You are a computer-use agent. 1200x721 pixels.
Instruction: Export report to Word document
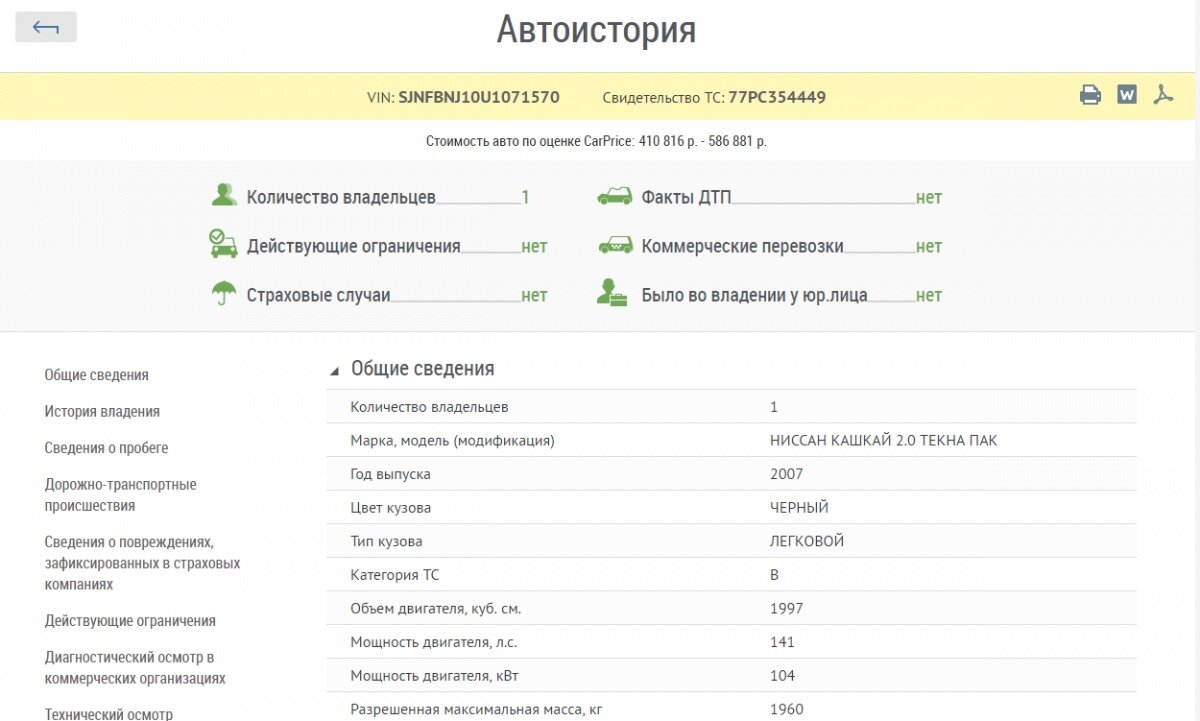1127,96
